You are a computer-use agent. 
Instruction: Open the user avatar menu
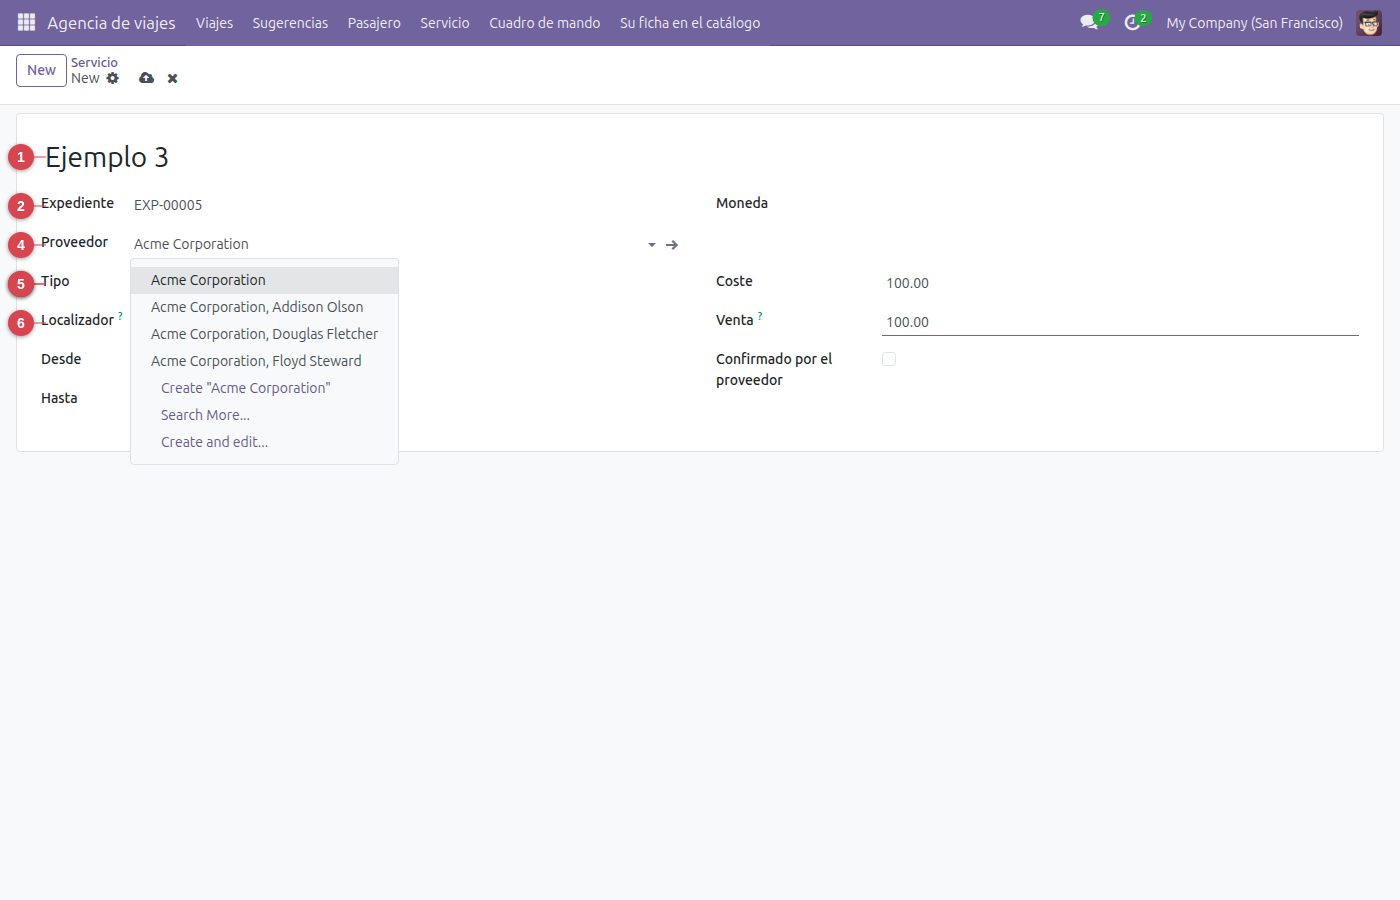coord(1369,22)
